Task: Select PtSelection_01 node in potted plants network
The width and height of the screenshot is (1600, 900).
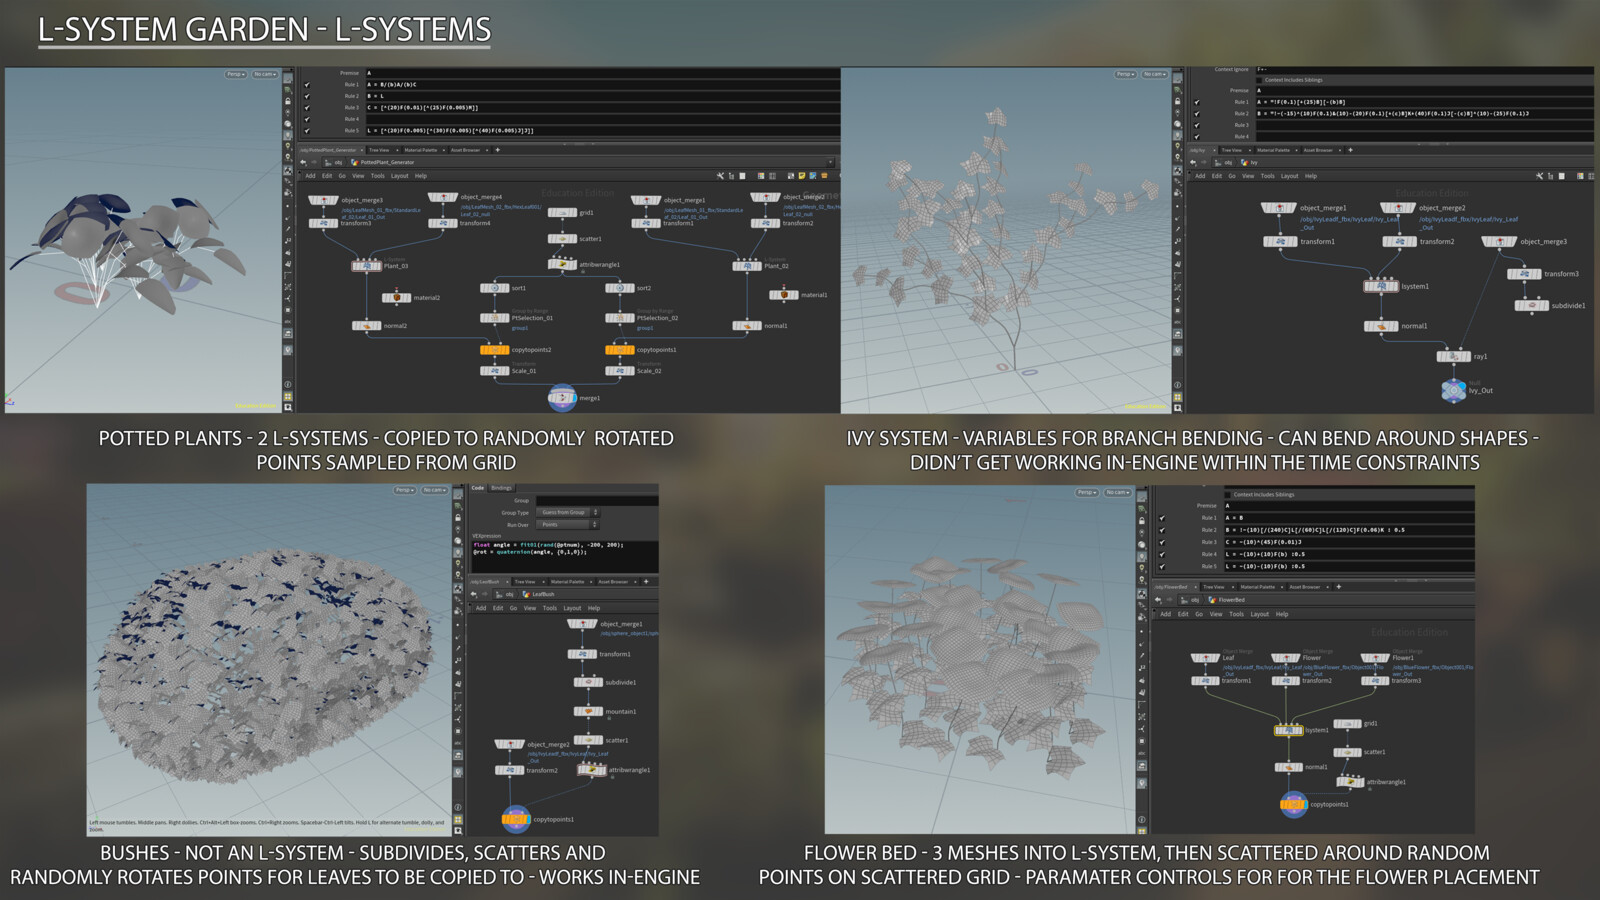Action: [x=494, y=318]
